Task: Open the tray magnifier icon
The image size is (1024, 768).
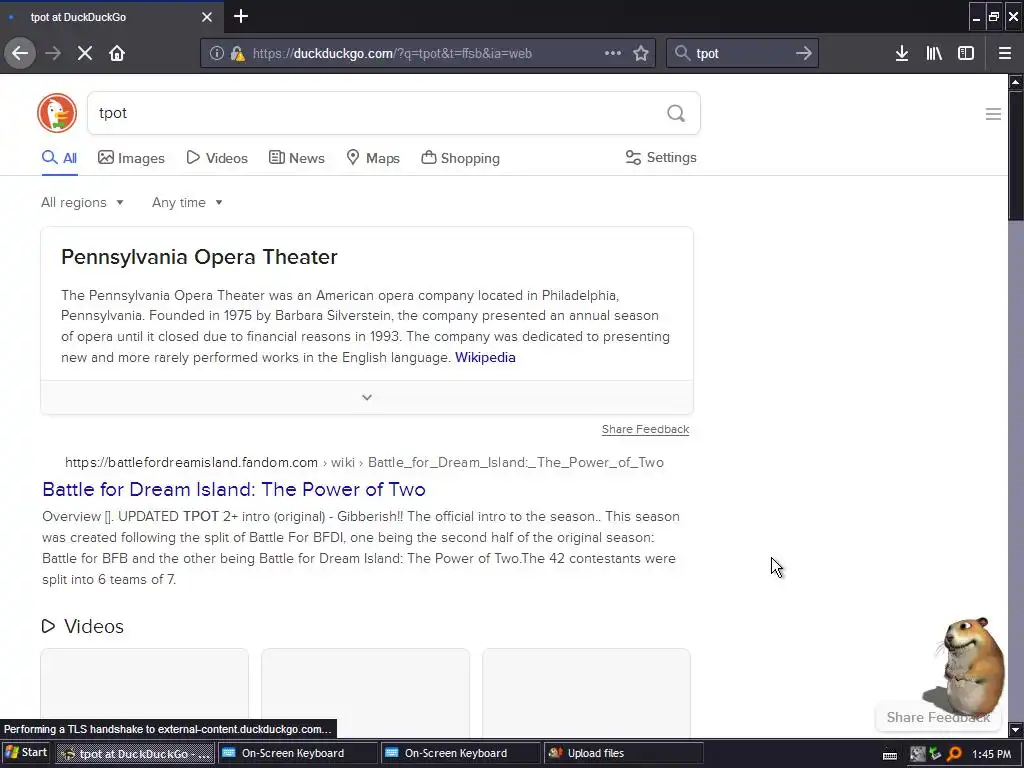Action: [954, 754]
